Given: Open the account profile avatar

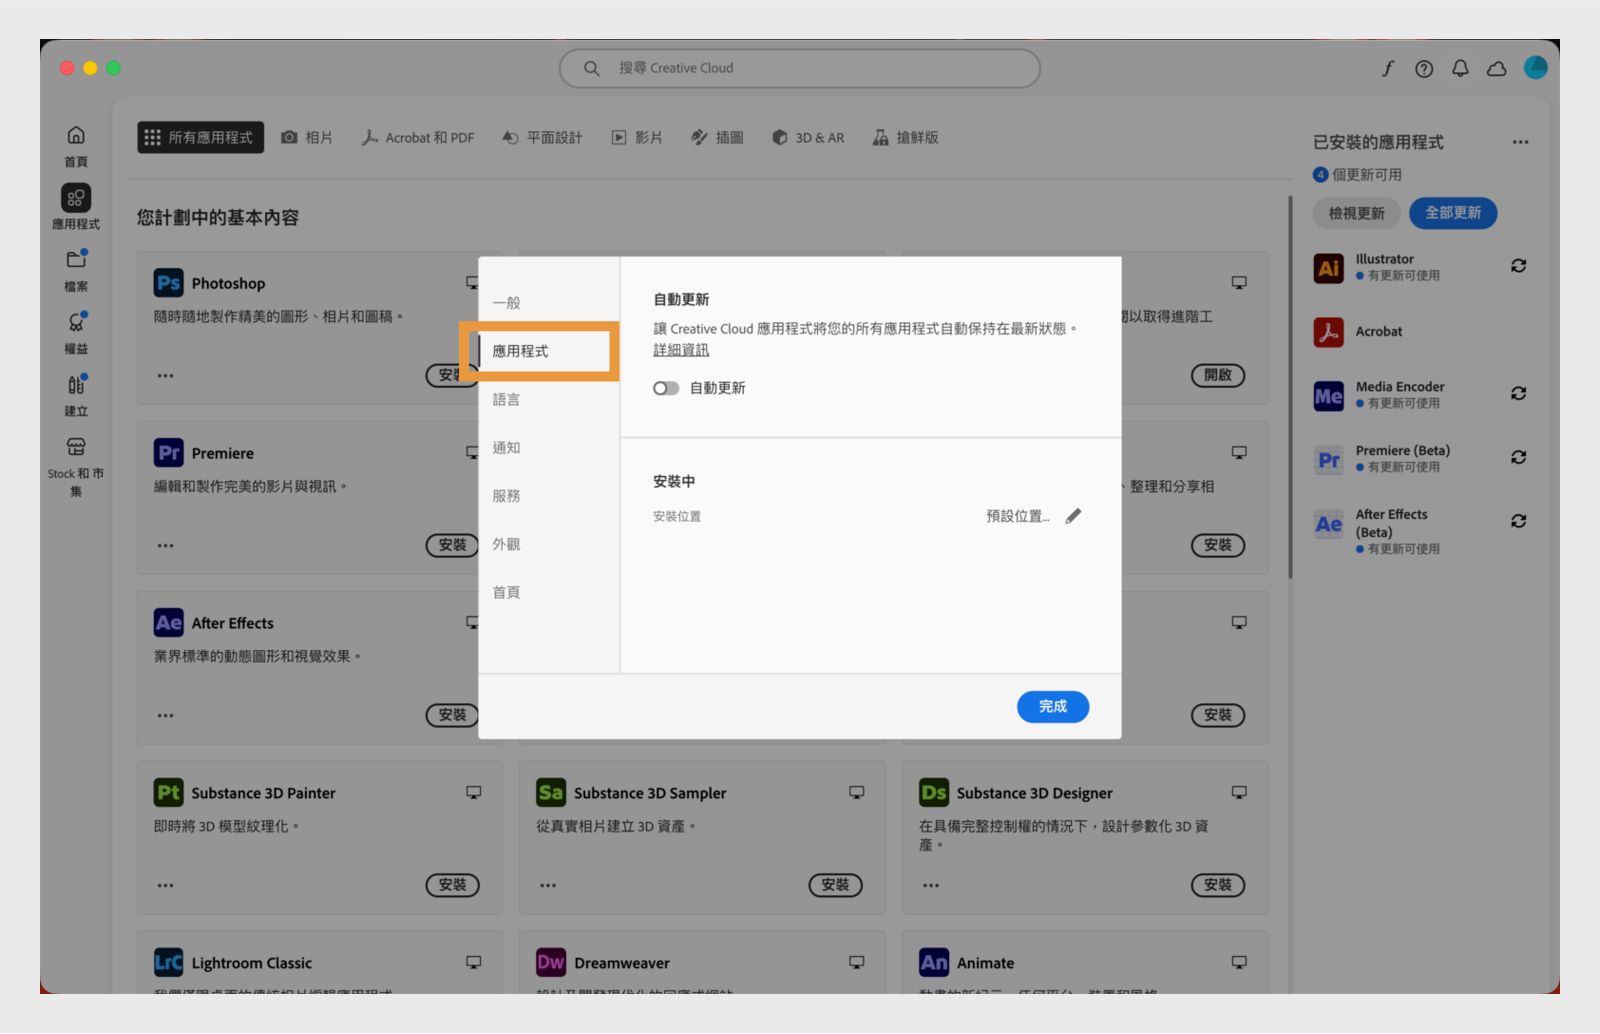Looking at the screenshot, I should tap(1535, 67).
